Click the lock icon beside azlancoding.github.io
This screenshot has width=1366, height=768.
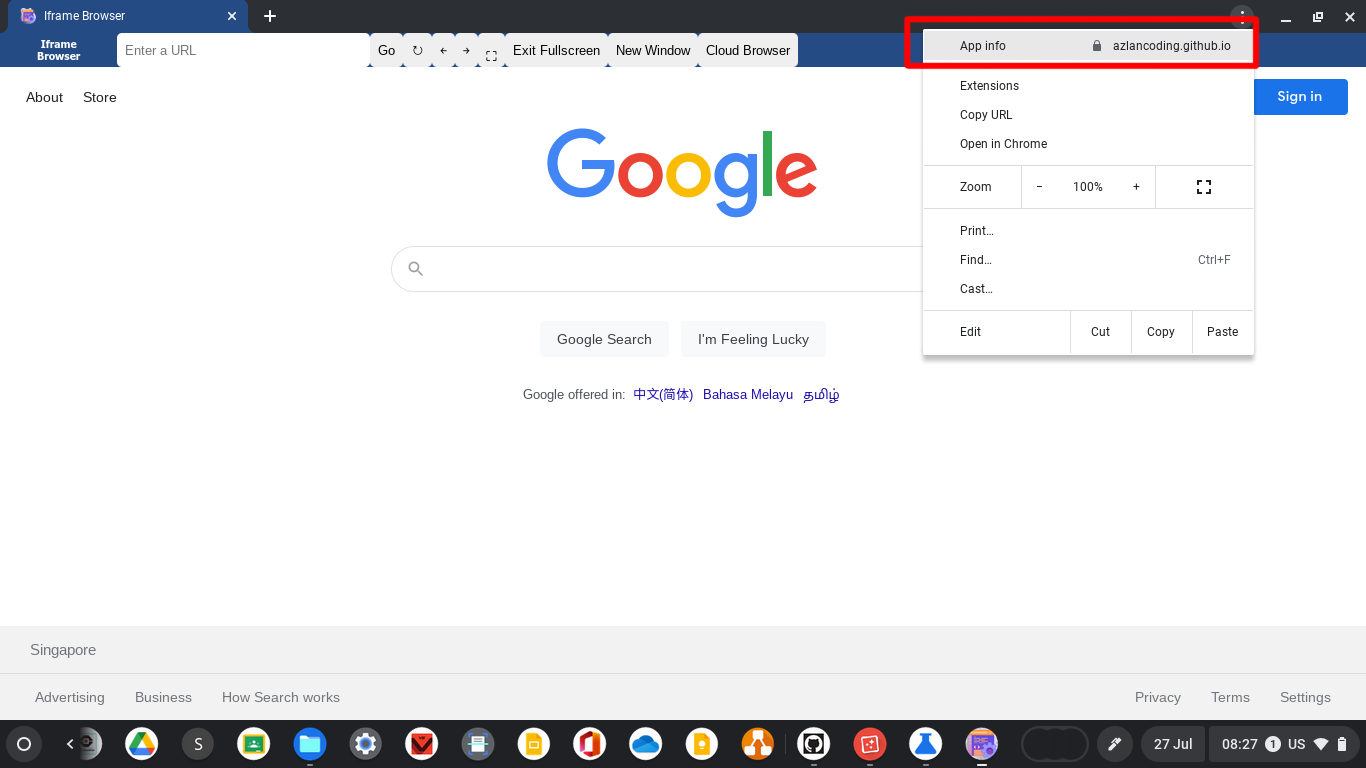coord(1097,46)
